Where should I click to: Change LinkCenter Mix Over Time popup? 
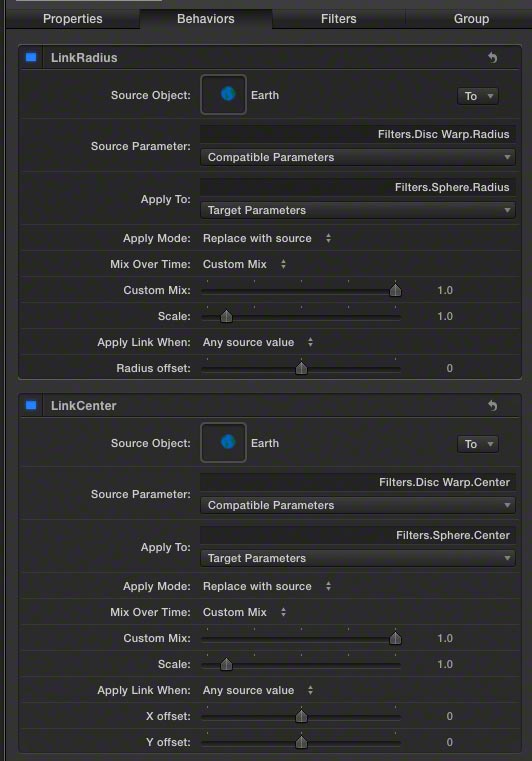pyautogui.click(x=245, y=612)
